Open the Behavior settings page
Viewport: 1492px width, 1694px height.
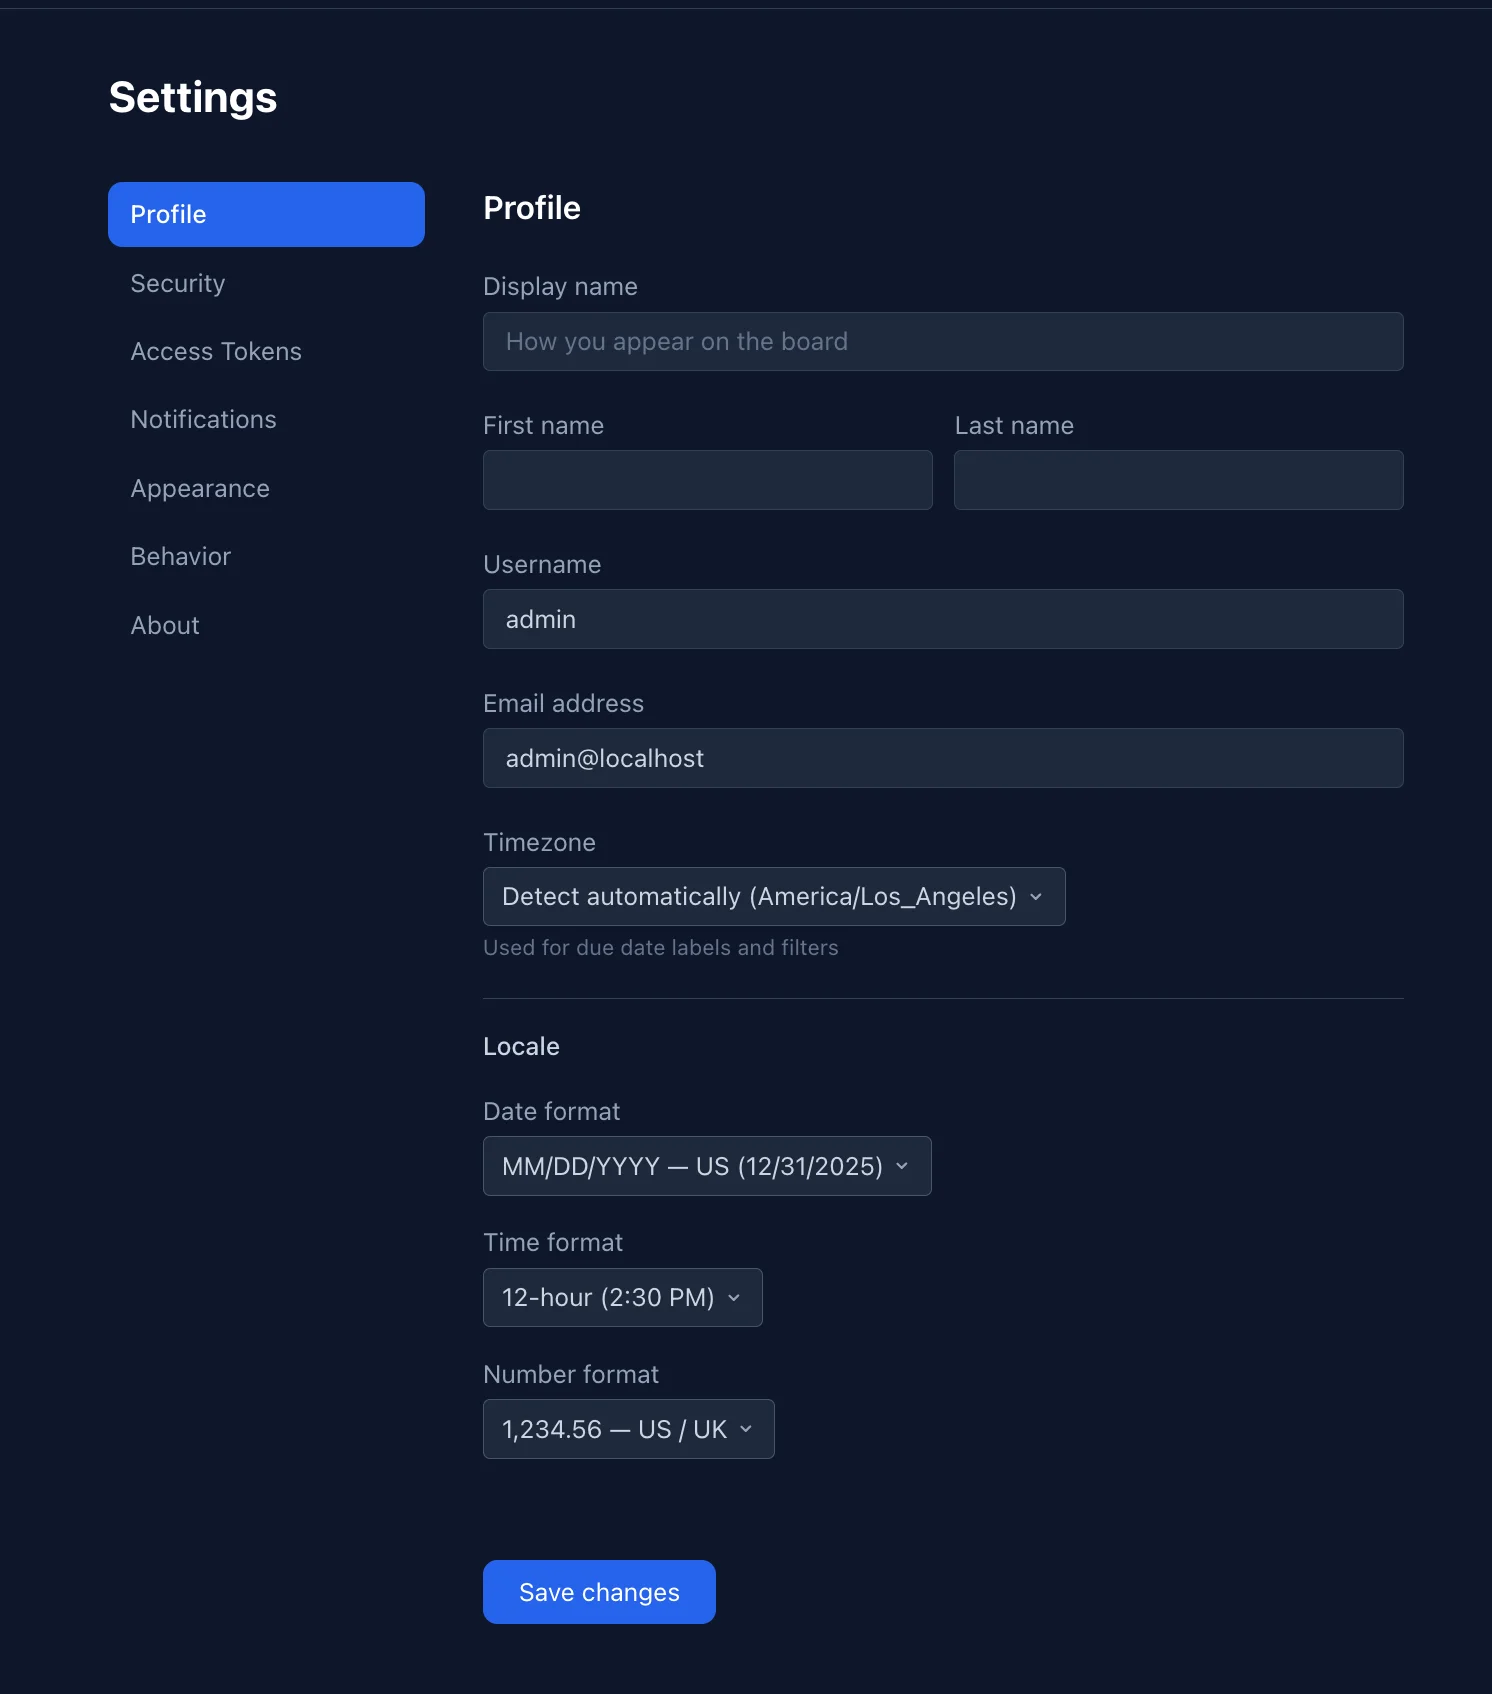coord(180,556)
